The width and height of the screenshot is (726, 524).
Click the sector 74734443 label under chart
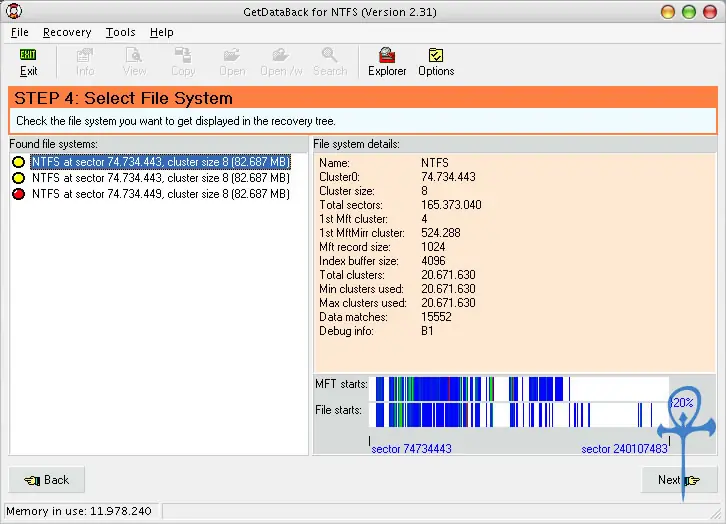tap(411, 449)
